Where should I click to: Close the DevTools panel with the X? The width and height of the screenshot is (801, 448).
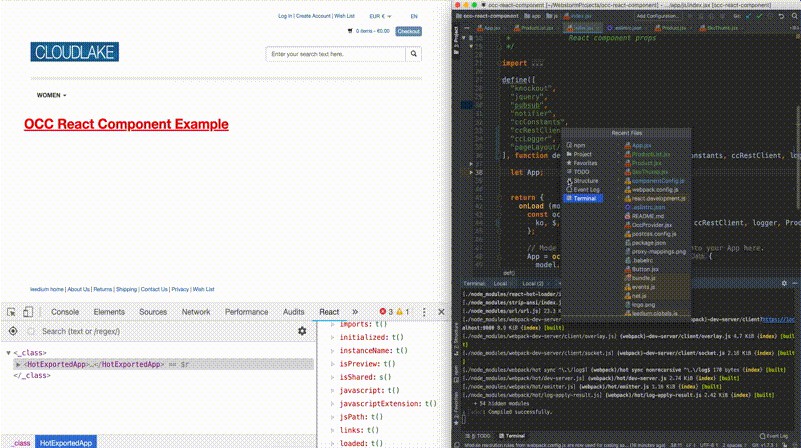click(x=441, y=312)
